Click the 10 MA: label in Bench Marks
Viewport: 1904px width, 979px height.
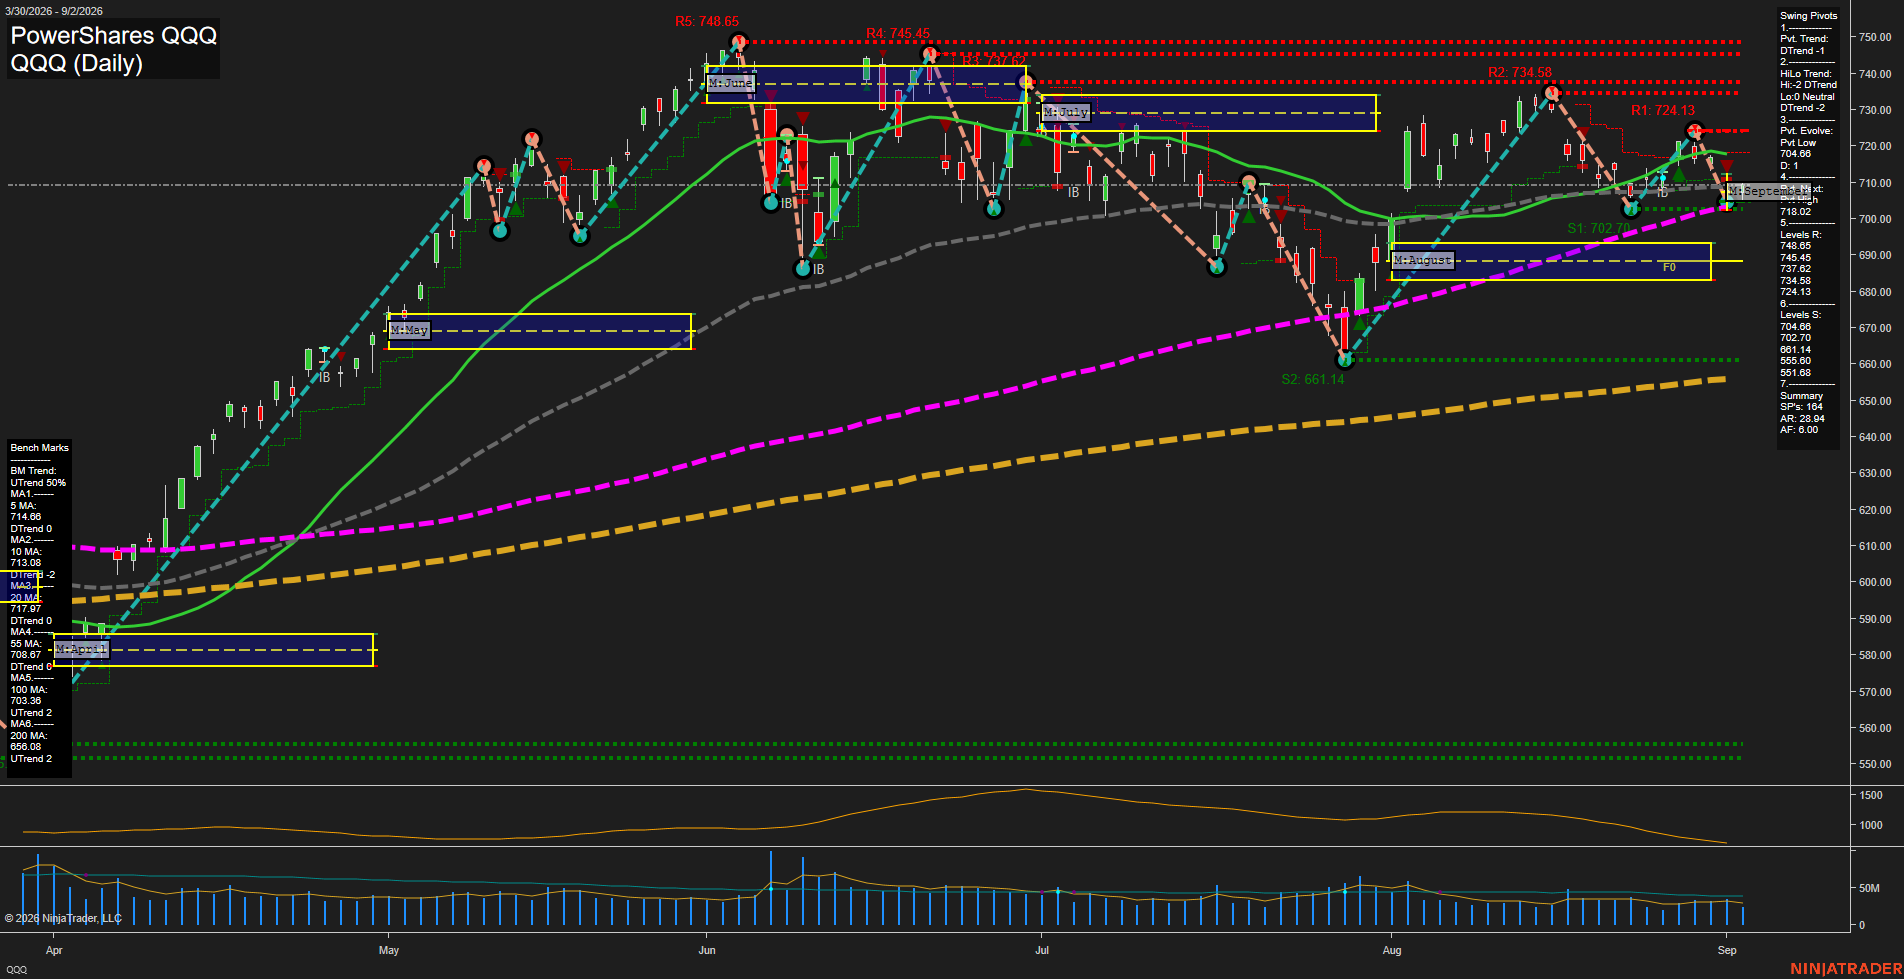pyautogui.click(x=26, y=552)
